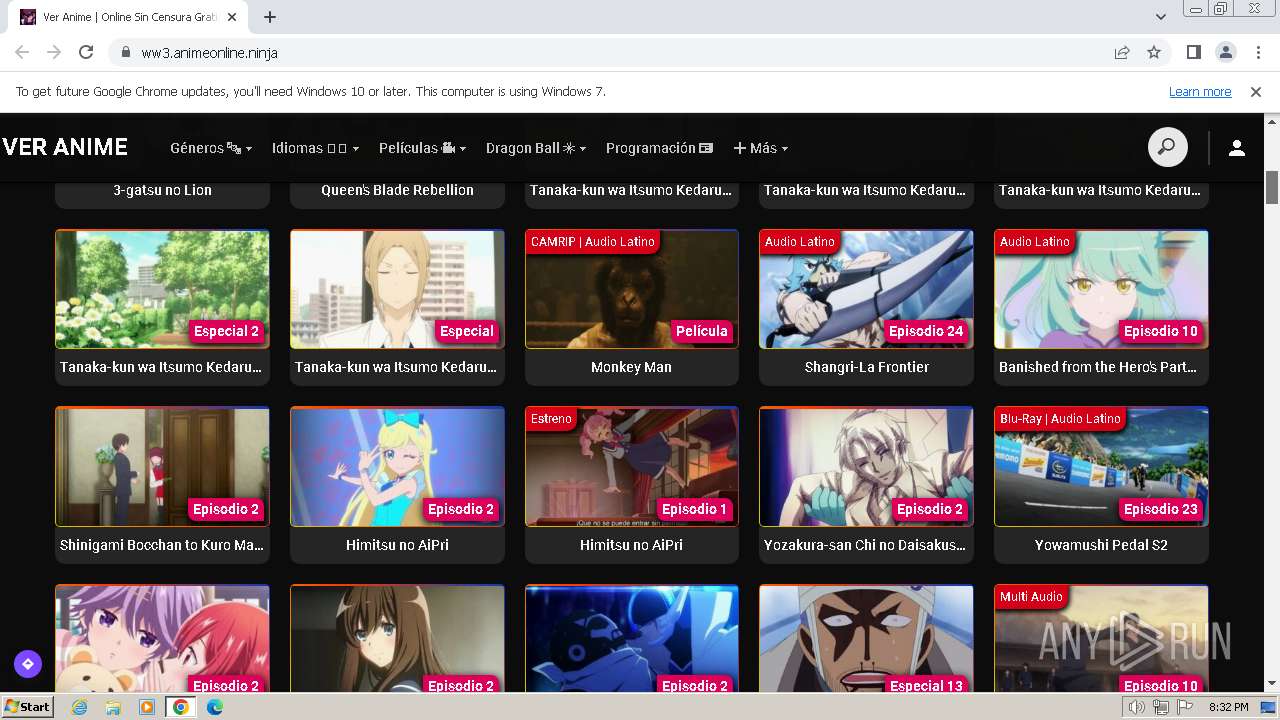This screenshot has height=720, width=1280.
Task: Open the Chrome icon in the taskbar
Action: point(180,707)
